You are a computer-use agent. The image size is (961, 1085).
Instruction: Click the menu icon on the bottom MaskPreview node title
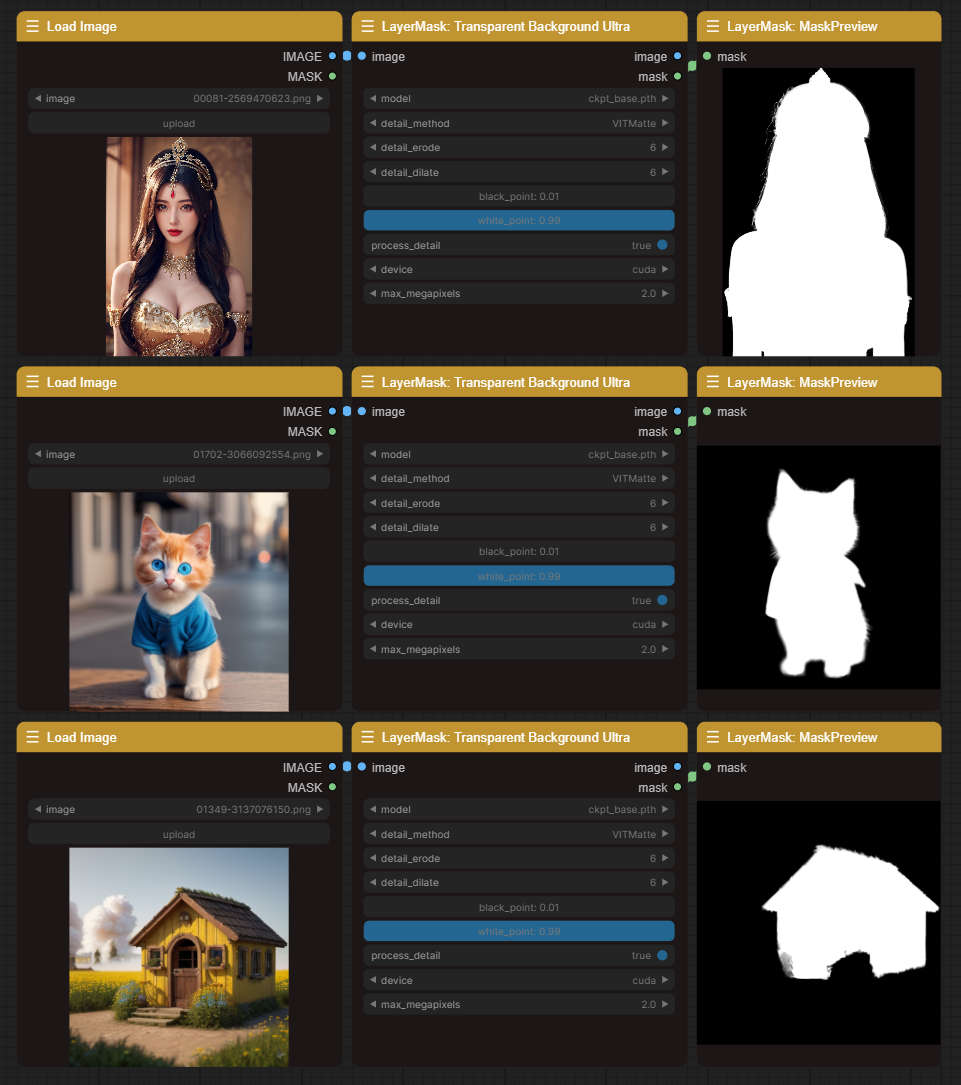713,738
